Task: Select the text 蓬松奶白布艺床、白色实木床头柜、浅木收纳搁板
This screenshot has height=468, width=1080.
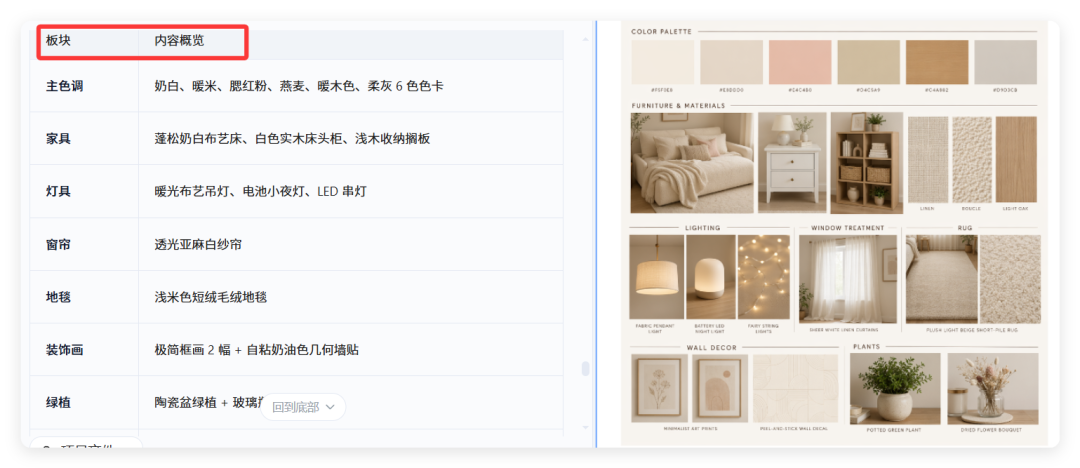Action: [292, 139]
